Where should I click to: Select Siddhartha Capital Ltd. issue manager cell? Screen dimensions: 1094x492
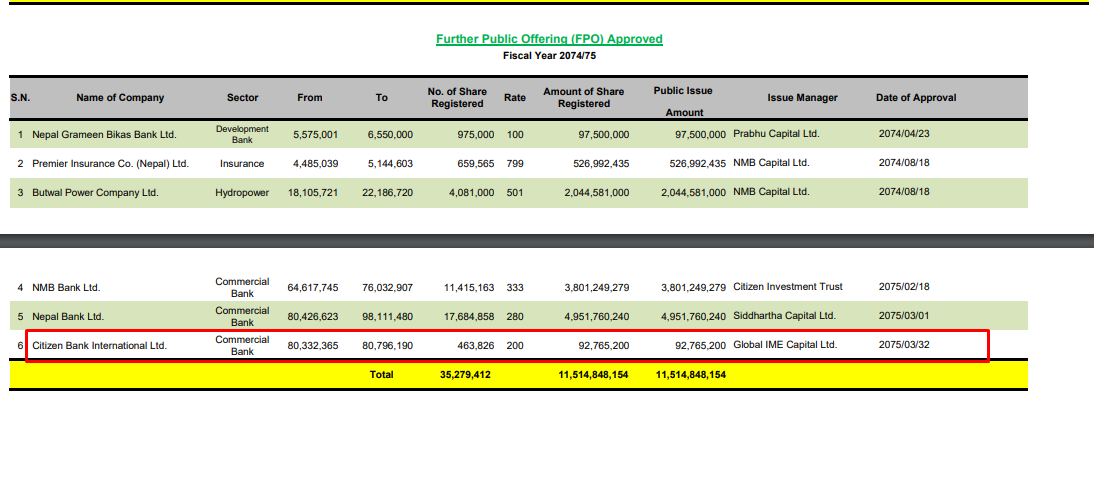pyautogui.click(x=784, y=316)
